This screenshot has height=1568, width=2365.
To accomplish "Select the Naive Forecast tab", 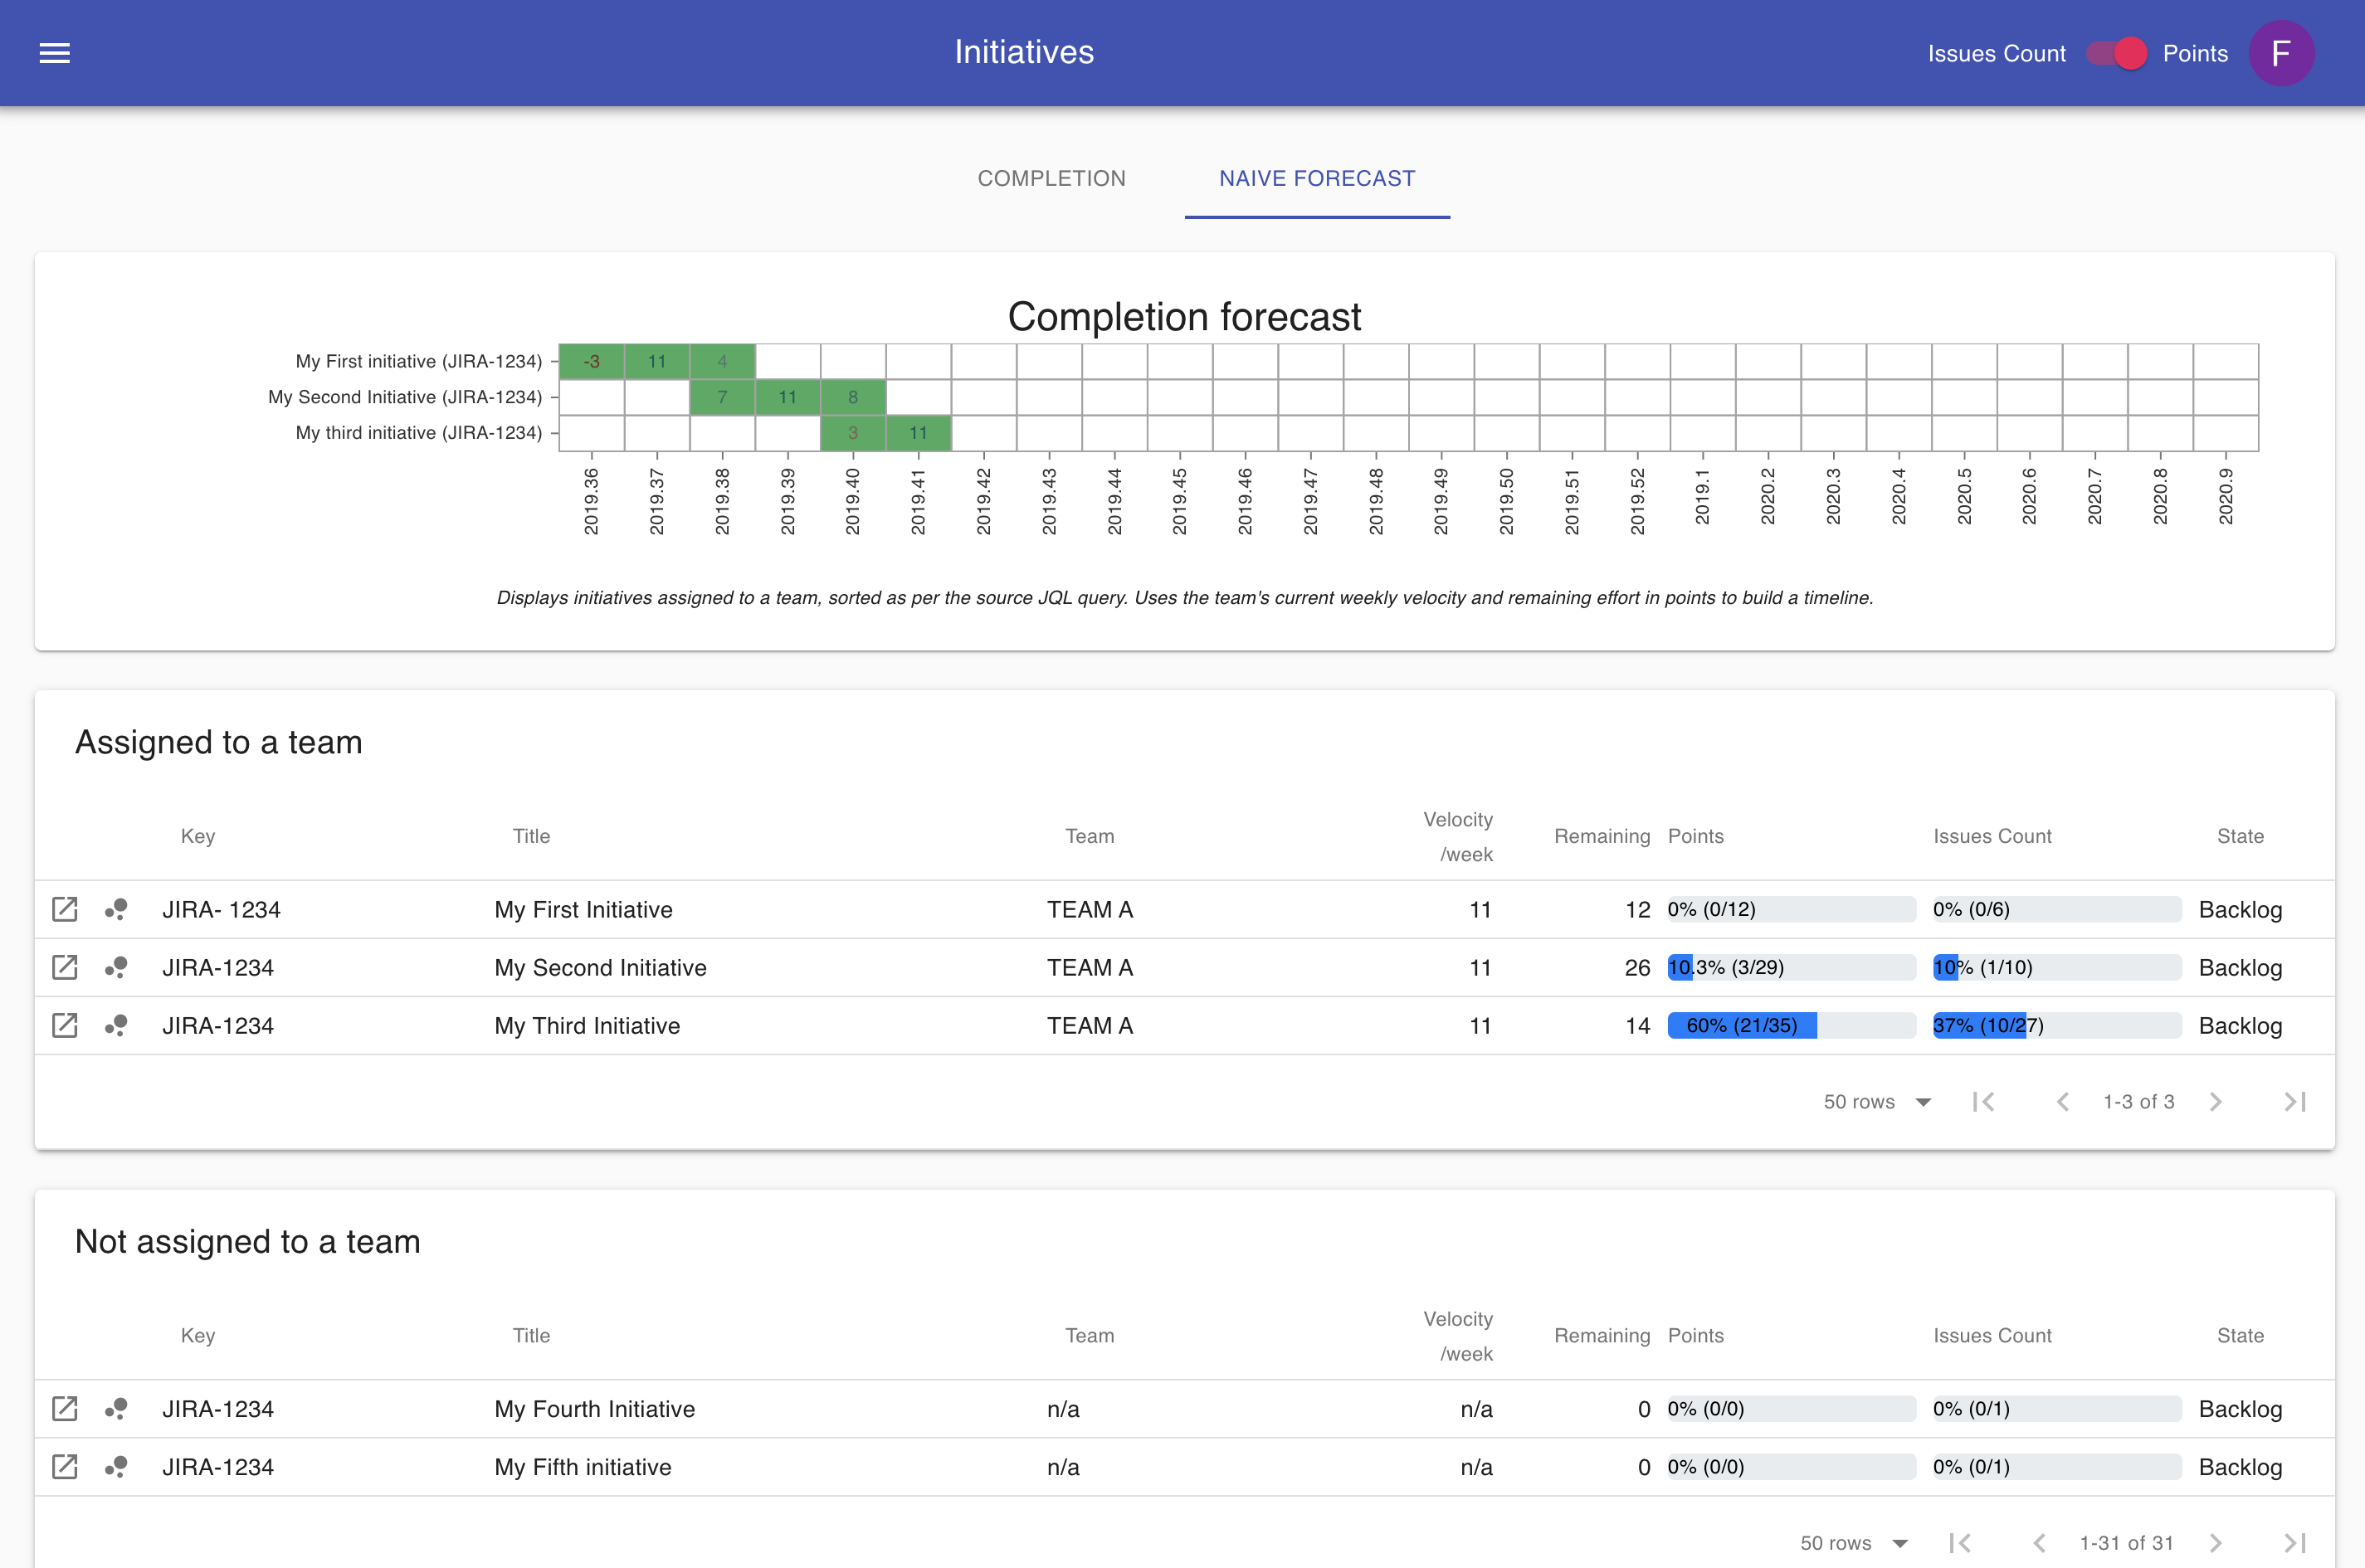I will [x=1316, y=178].
